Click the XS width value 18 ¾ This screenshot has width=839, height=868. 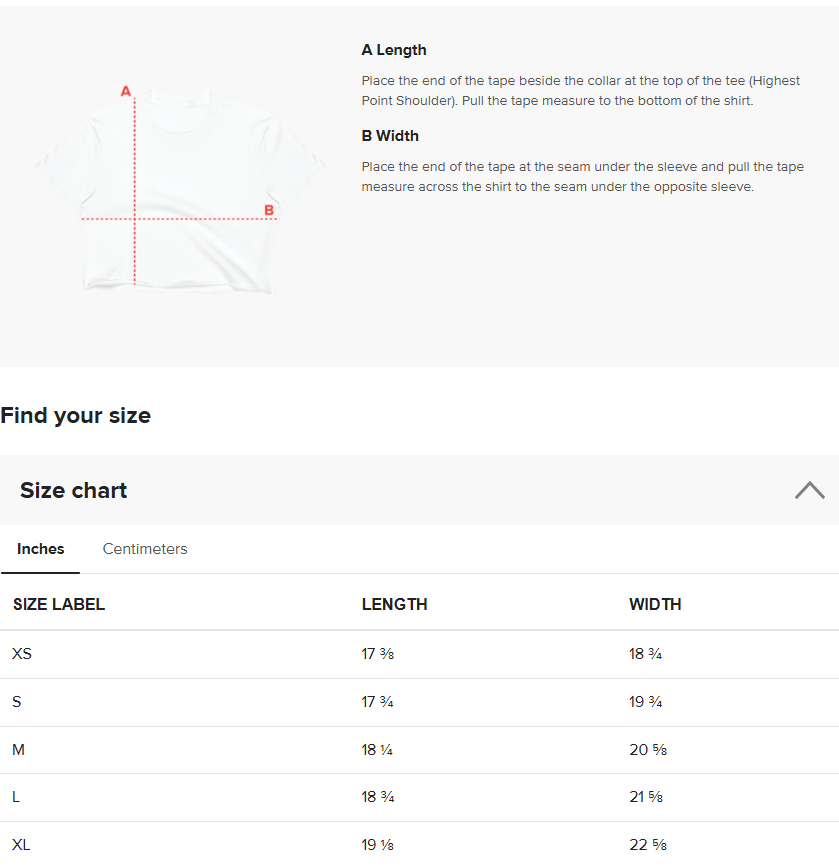pyautogui.click(x=645, y=654)
